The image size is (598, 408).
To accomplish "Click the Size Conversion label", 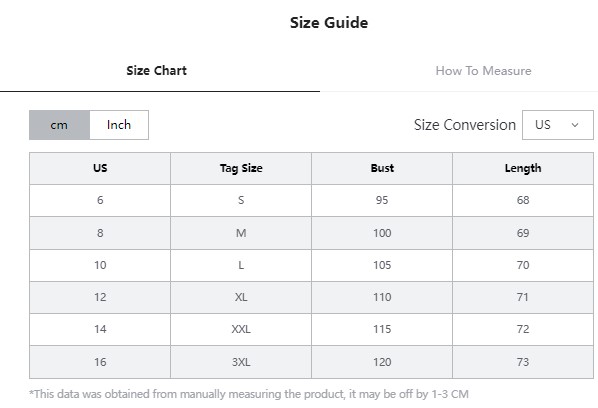I will click(465, 125).
